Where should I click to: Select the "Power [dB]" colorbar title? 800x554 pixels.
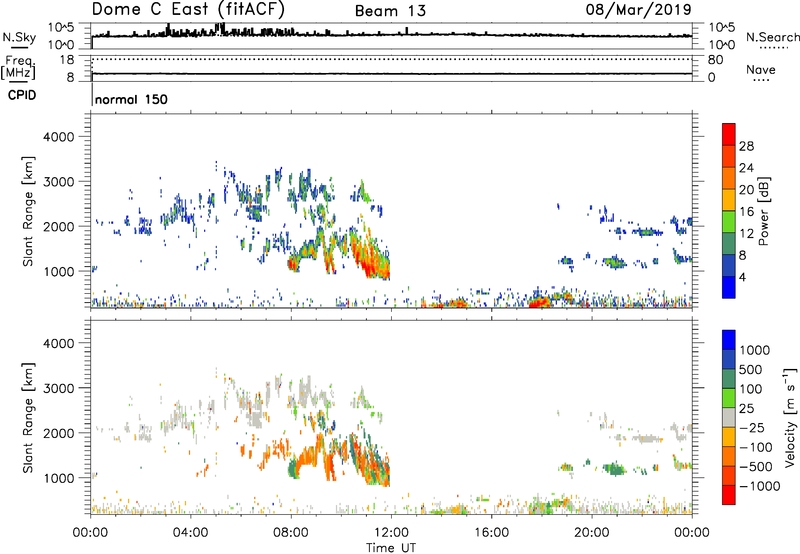tap(763, 211)
